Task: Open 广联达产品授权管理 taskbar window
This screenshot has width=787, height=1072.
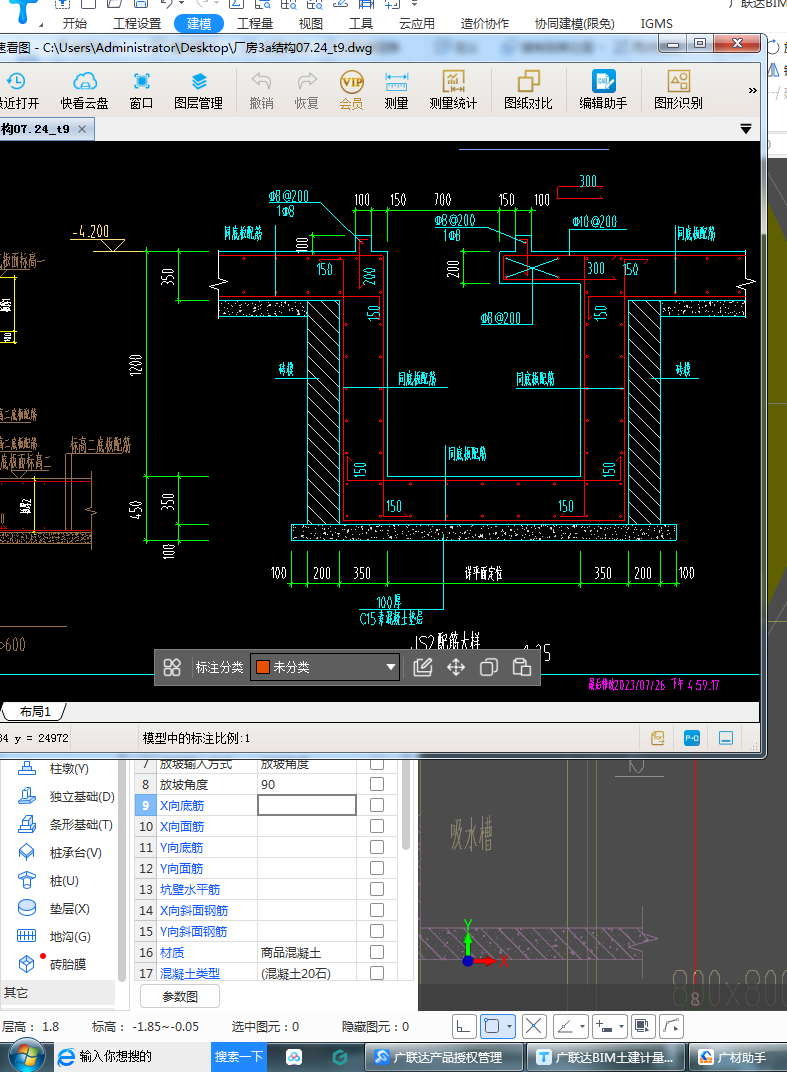Action: [x=444, y=1057]
